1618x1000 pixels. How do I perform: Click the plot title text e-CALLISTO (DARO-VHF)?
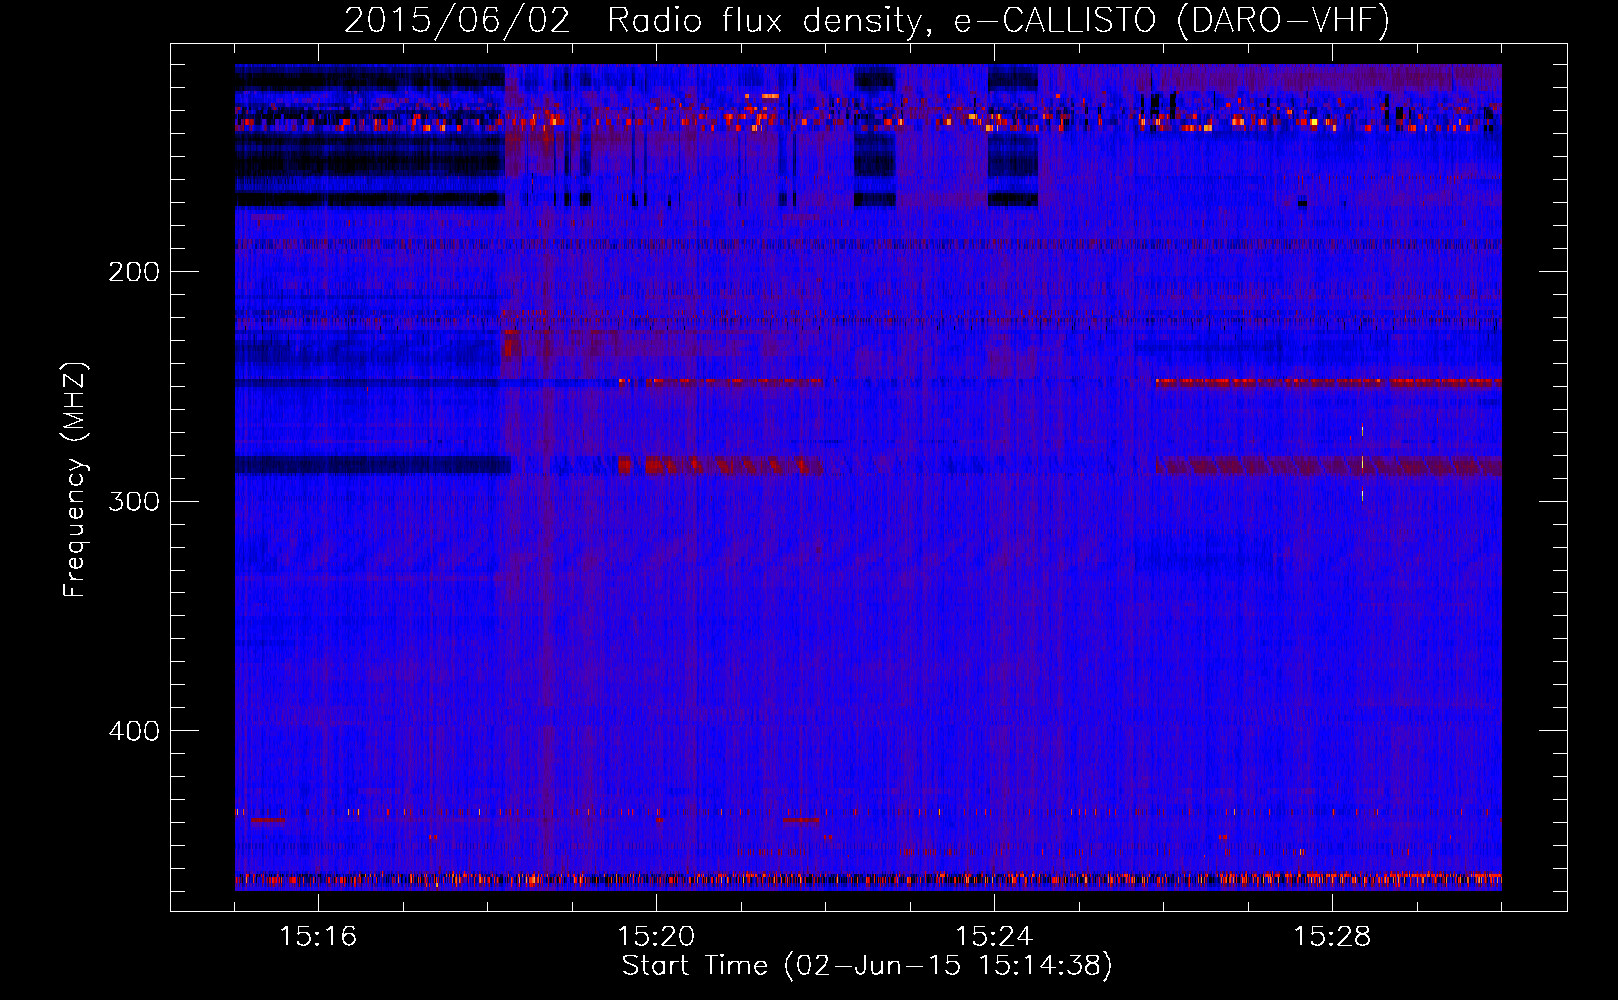[1171, 21]
